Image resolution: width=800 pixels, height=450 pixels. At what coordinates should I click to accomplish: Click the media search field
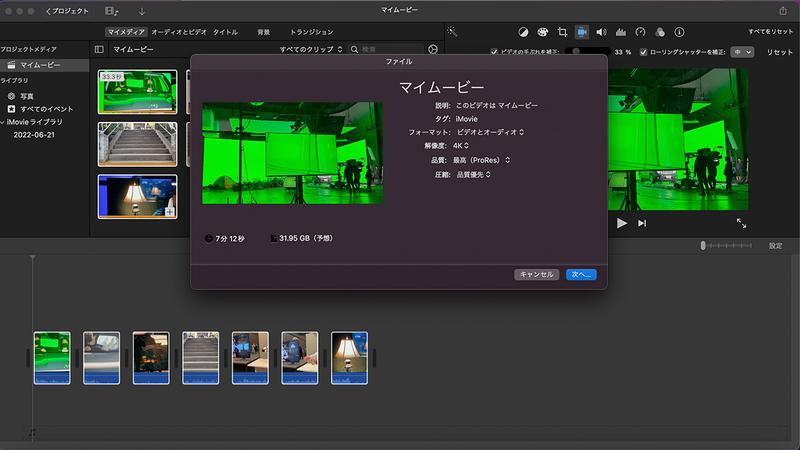(x=387, y=49)
